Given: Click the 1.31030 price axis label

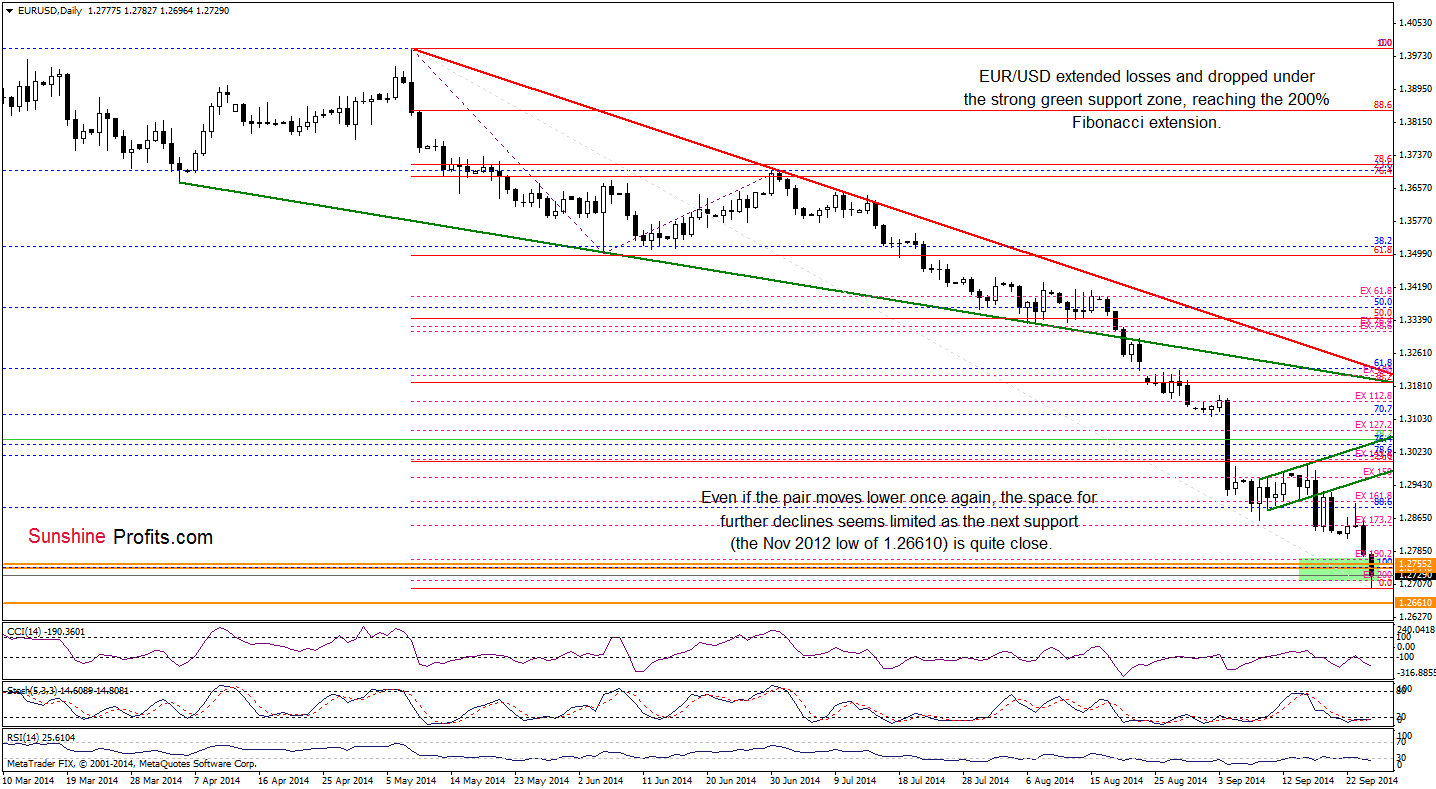Looking at the screenshot, I should pyautogui.click(x=1416, y=418).
